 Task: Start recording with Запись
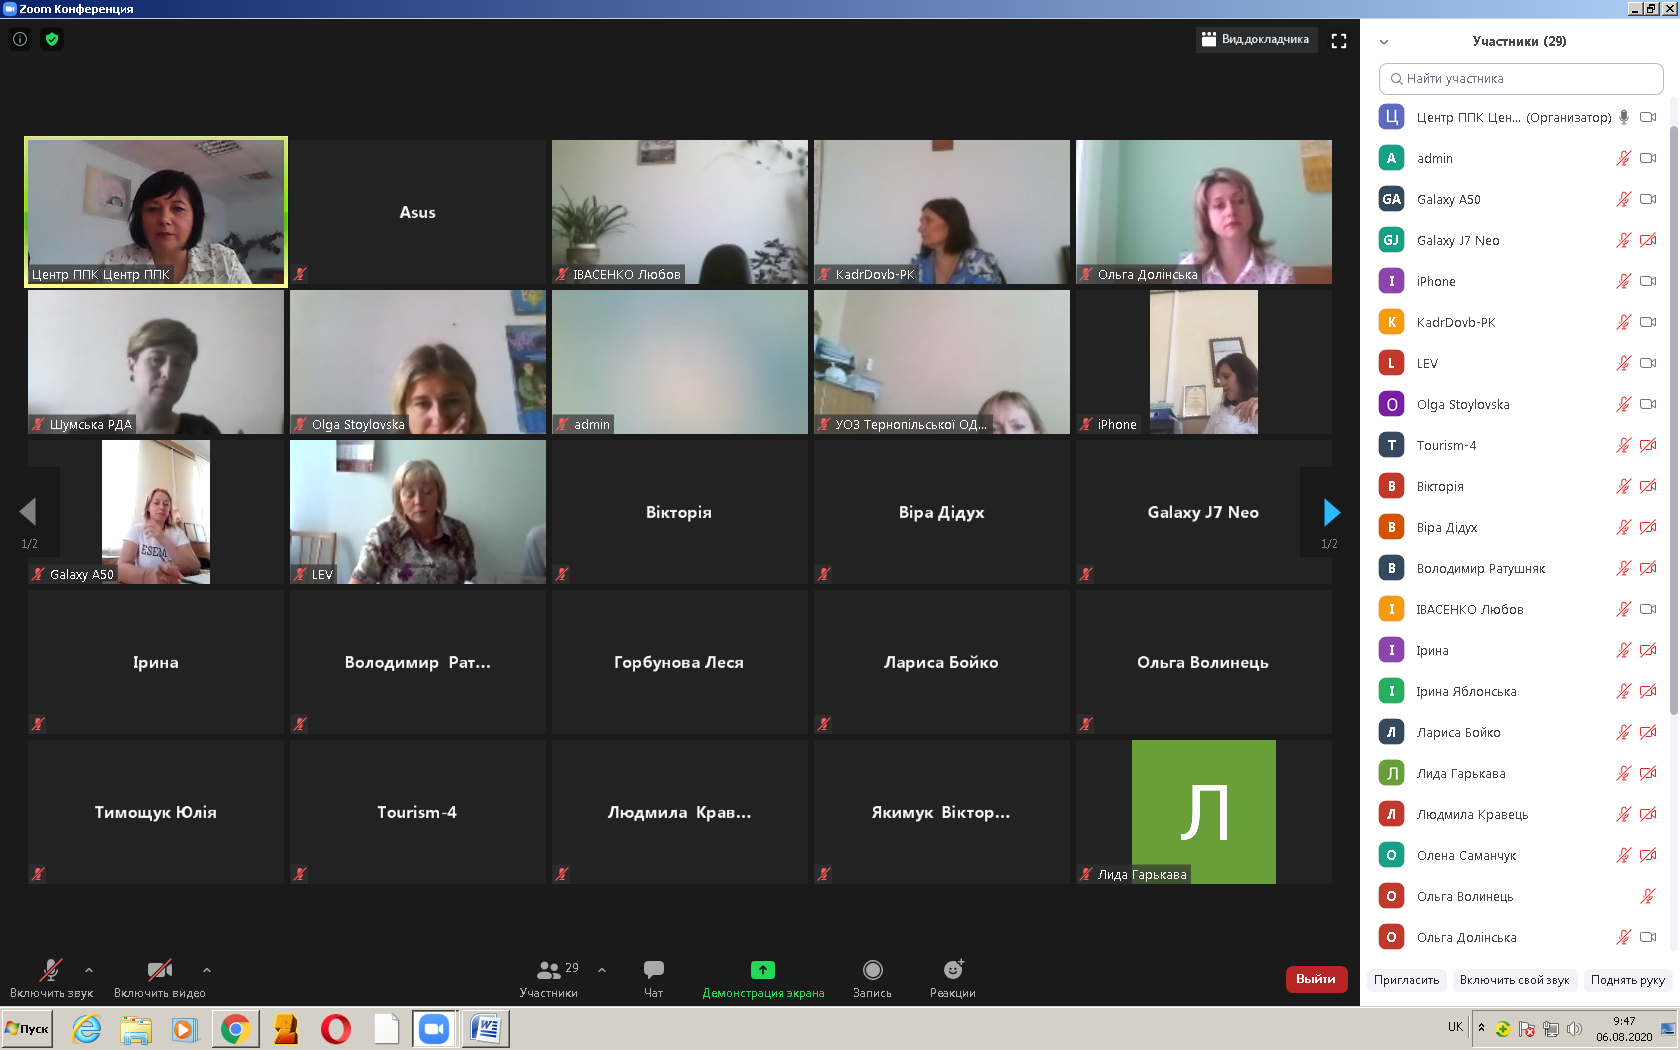point(872,979)
